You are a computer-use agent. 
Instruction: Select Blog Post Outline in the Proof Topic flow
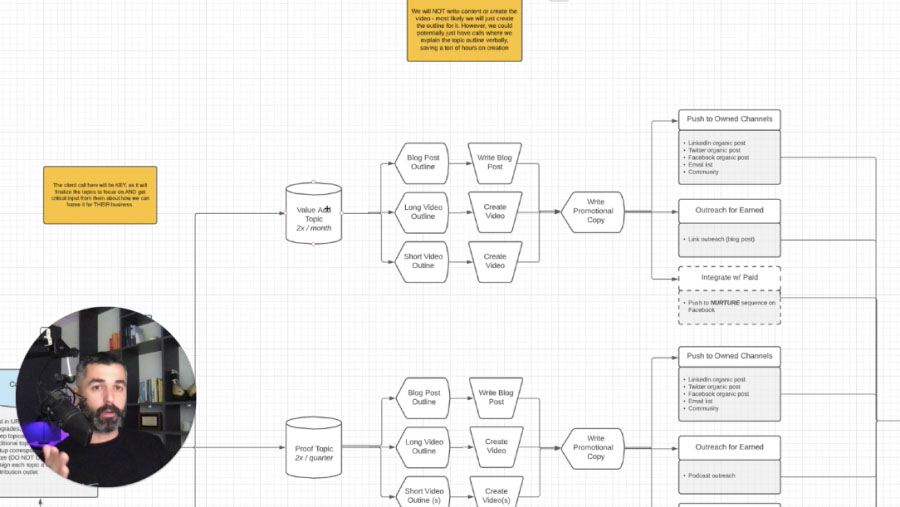[424, 397]
